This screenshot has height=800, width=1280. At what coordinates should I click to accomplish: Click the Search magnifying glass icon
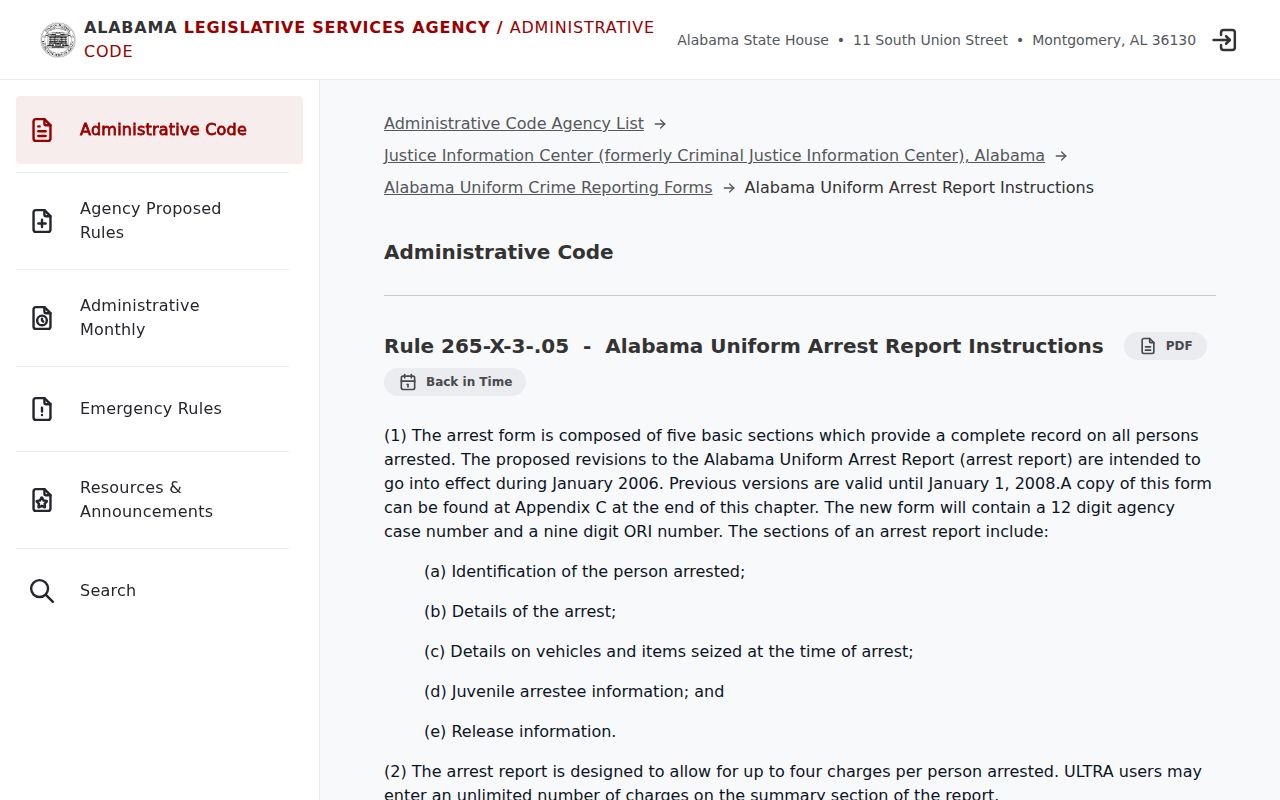42,591
